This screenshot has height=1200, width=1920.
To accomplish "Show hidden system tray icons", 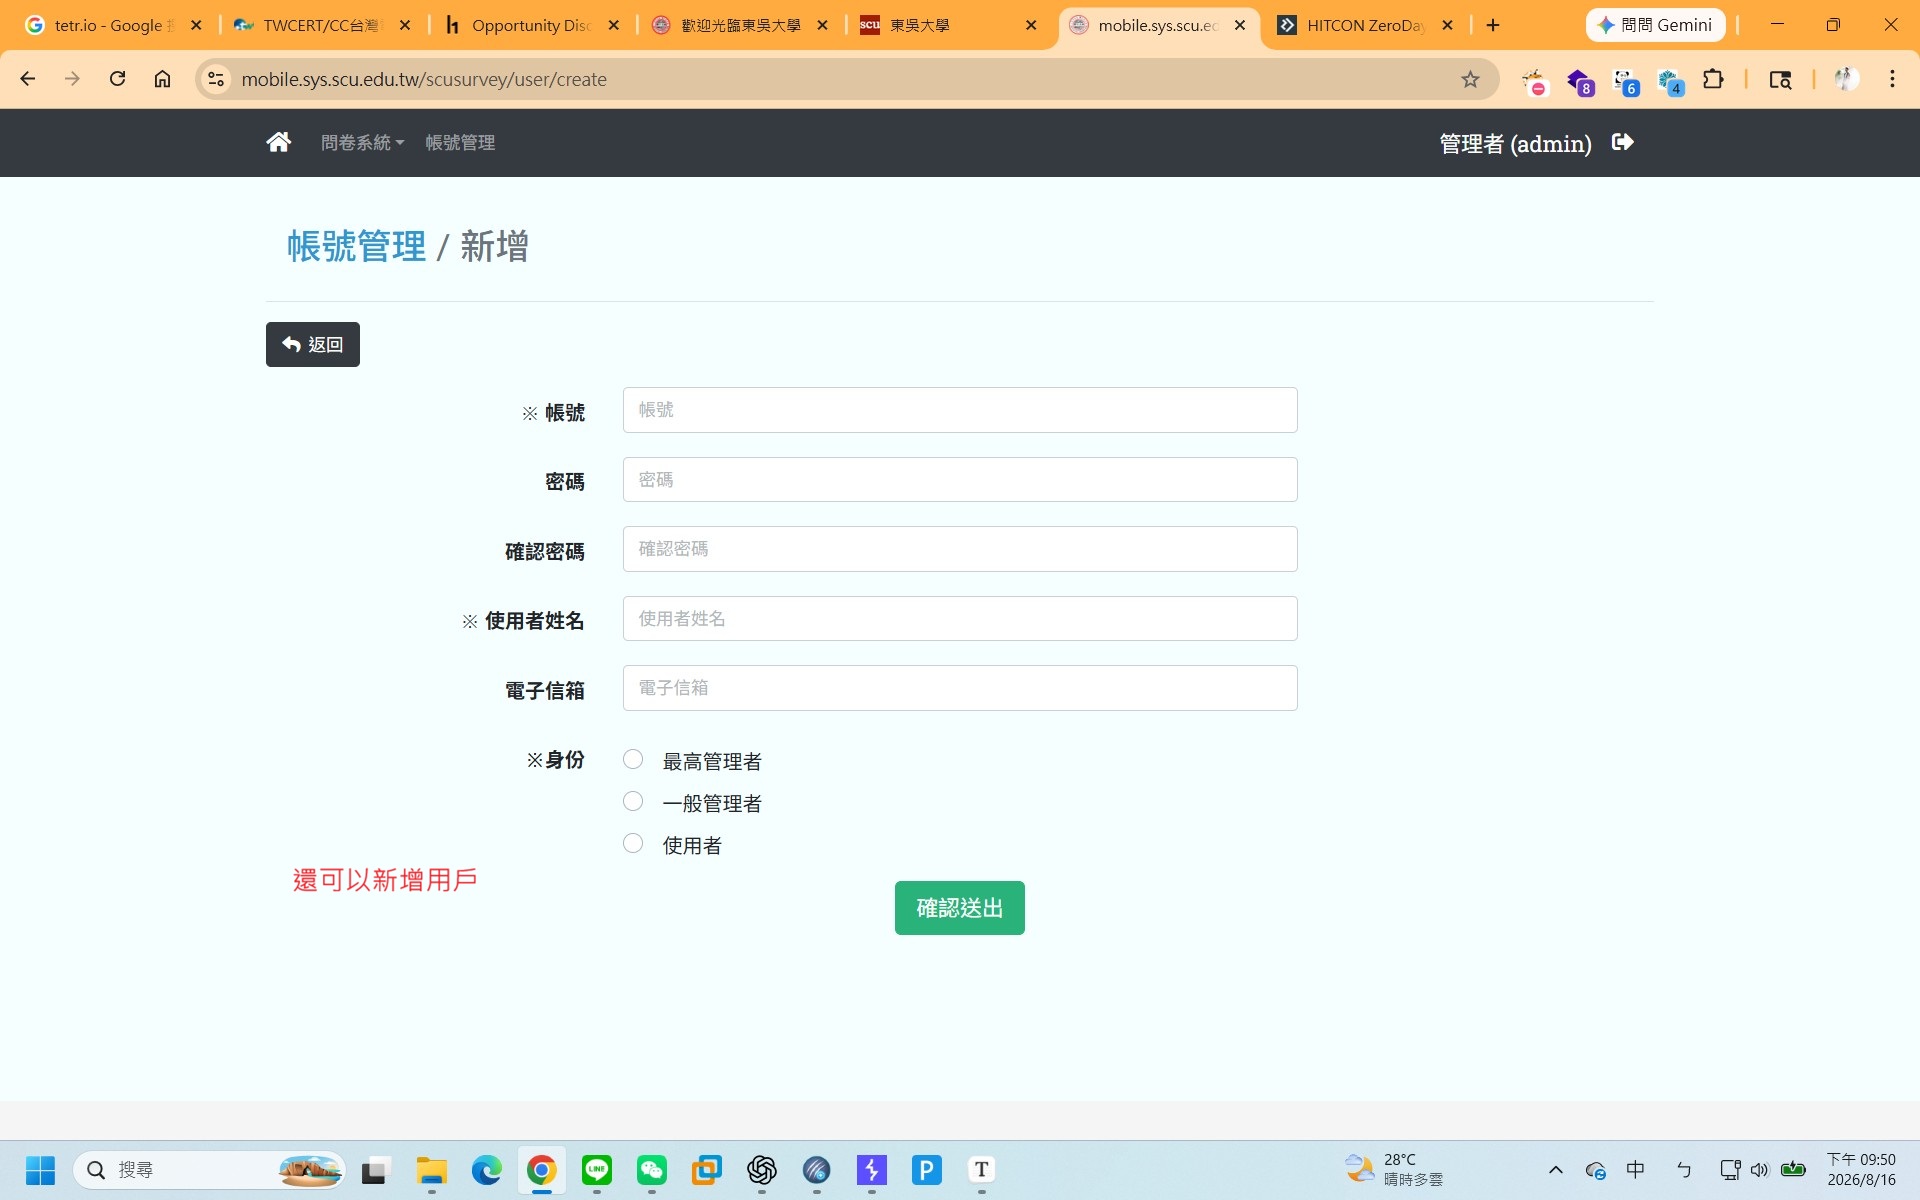I will 1555,1169.
